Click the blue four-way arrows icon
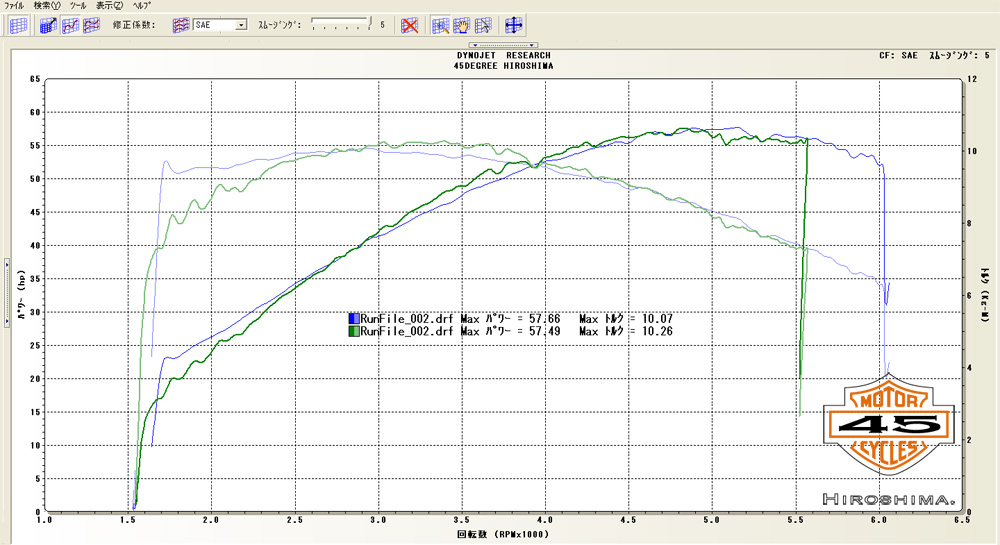 coord(514,25)
